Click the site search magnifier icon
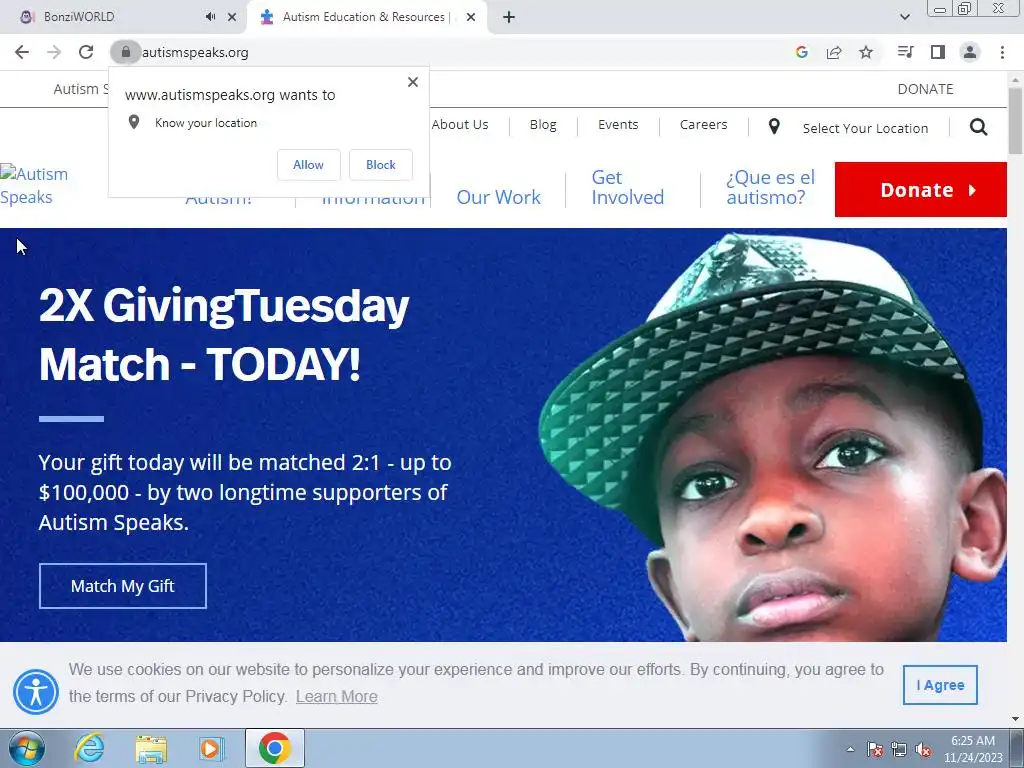 click(978, 127)
